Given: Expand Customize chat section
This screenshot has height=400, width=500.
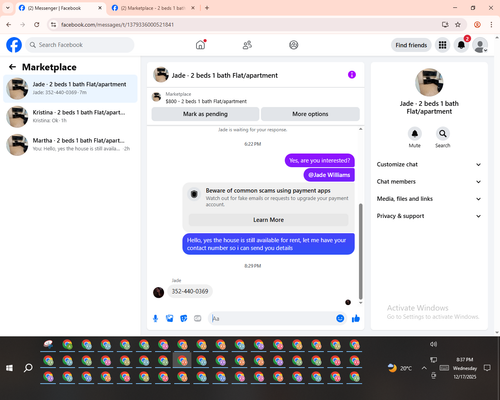Looking at the screenshot, I should [429, 164].
